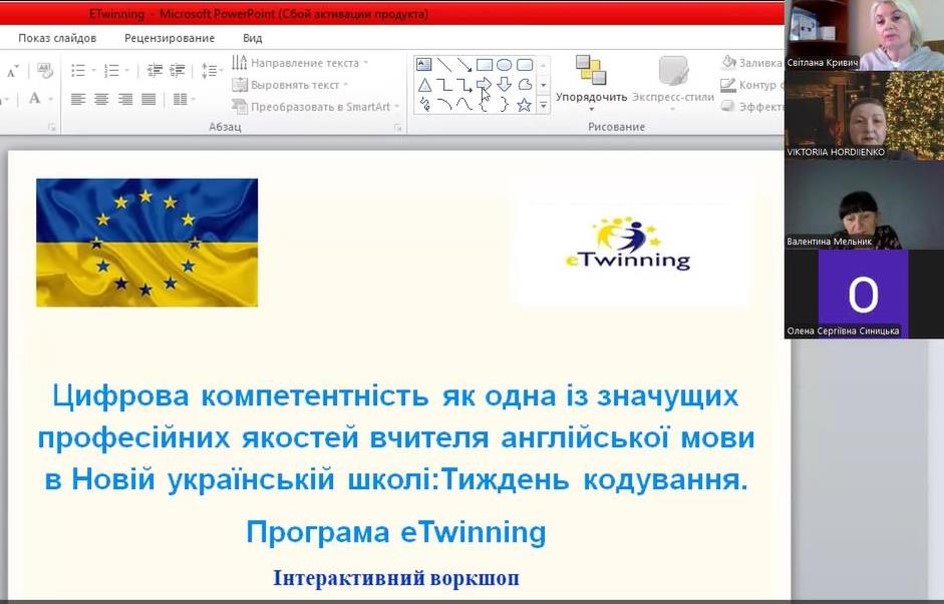Open the Упорядочить dropdown
The width and height of the screenshot is (944, 604).
pyautogui.click(x=591, y=98)
